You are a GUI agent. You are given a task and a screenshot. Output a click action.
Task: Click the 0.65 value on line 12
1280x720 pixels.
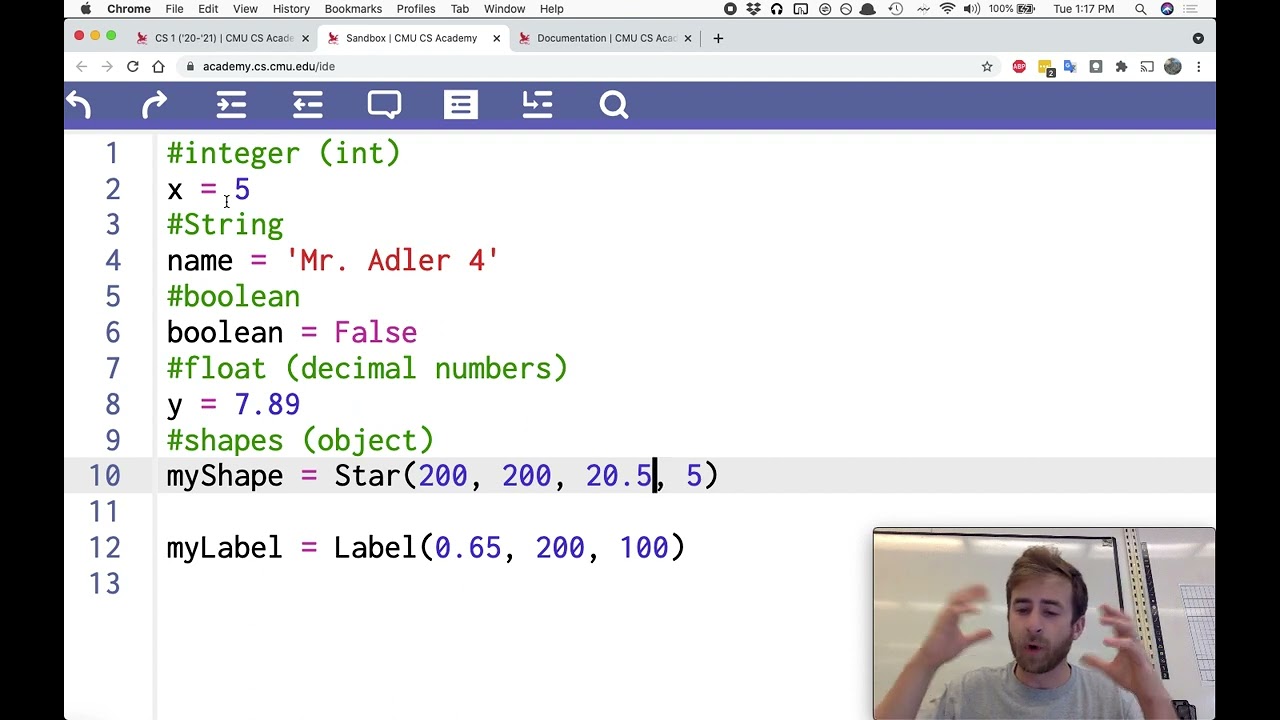[467, 548]
